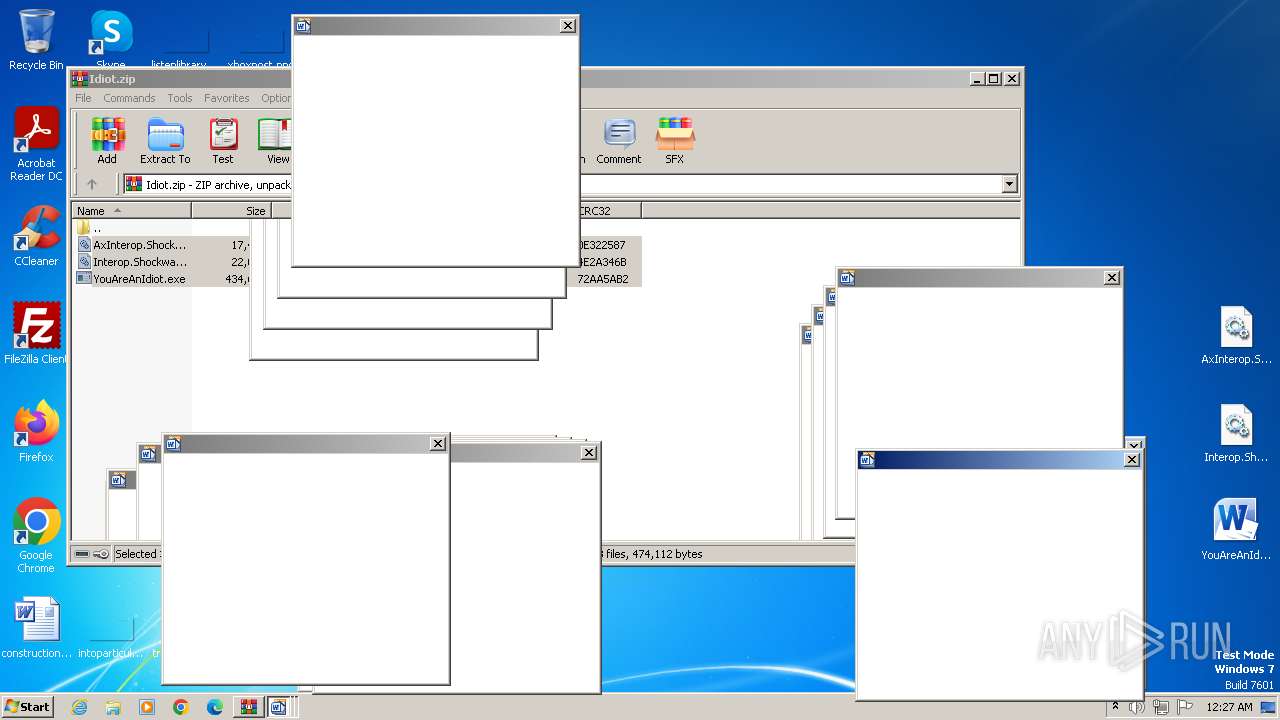Click the Add button in WinRAR toolbar
The height and width of the screenshot is (720, 1280).
click(x=107, y=141)
